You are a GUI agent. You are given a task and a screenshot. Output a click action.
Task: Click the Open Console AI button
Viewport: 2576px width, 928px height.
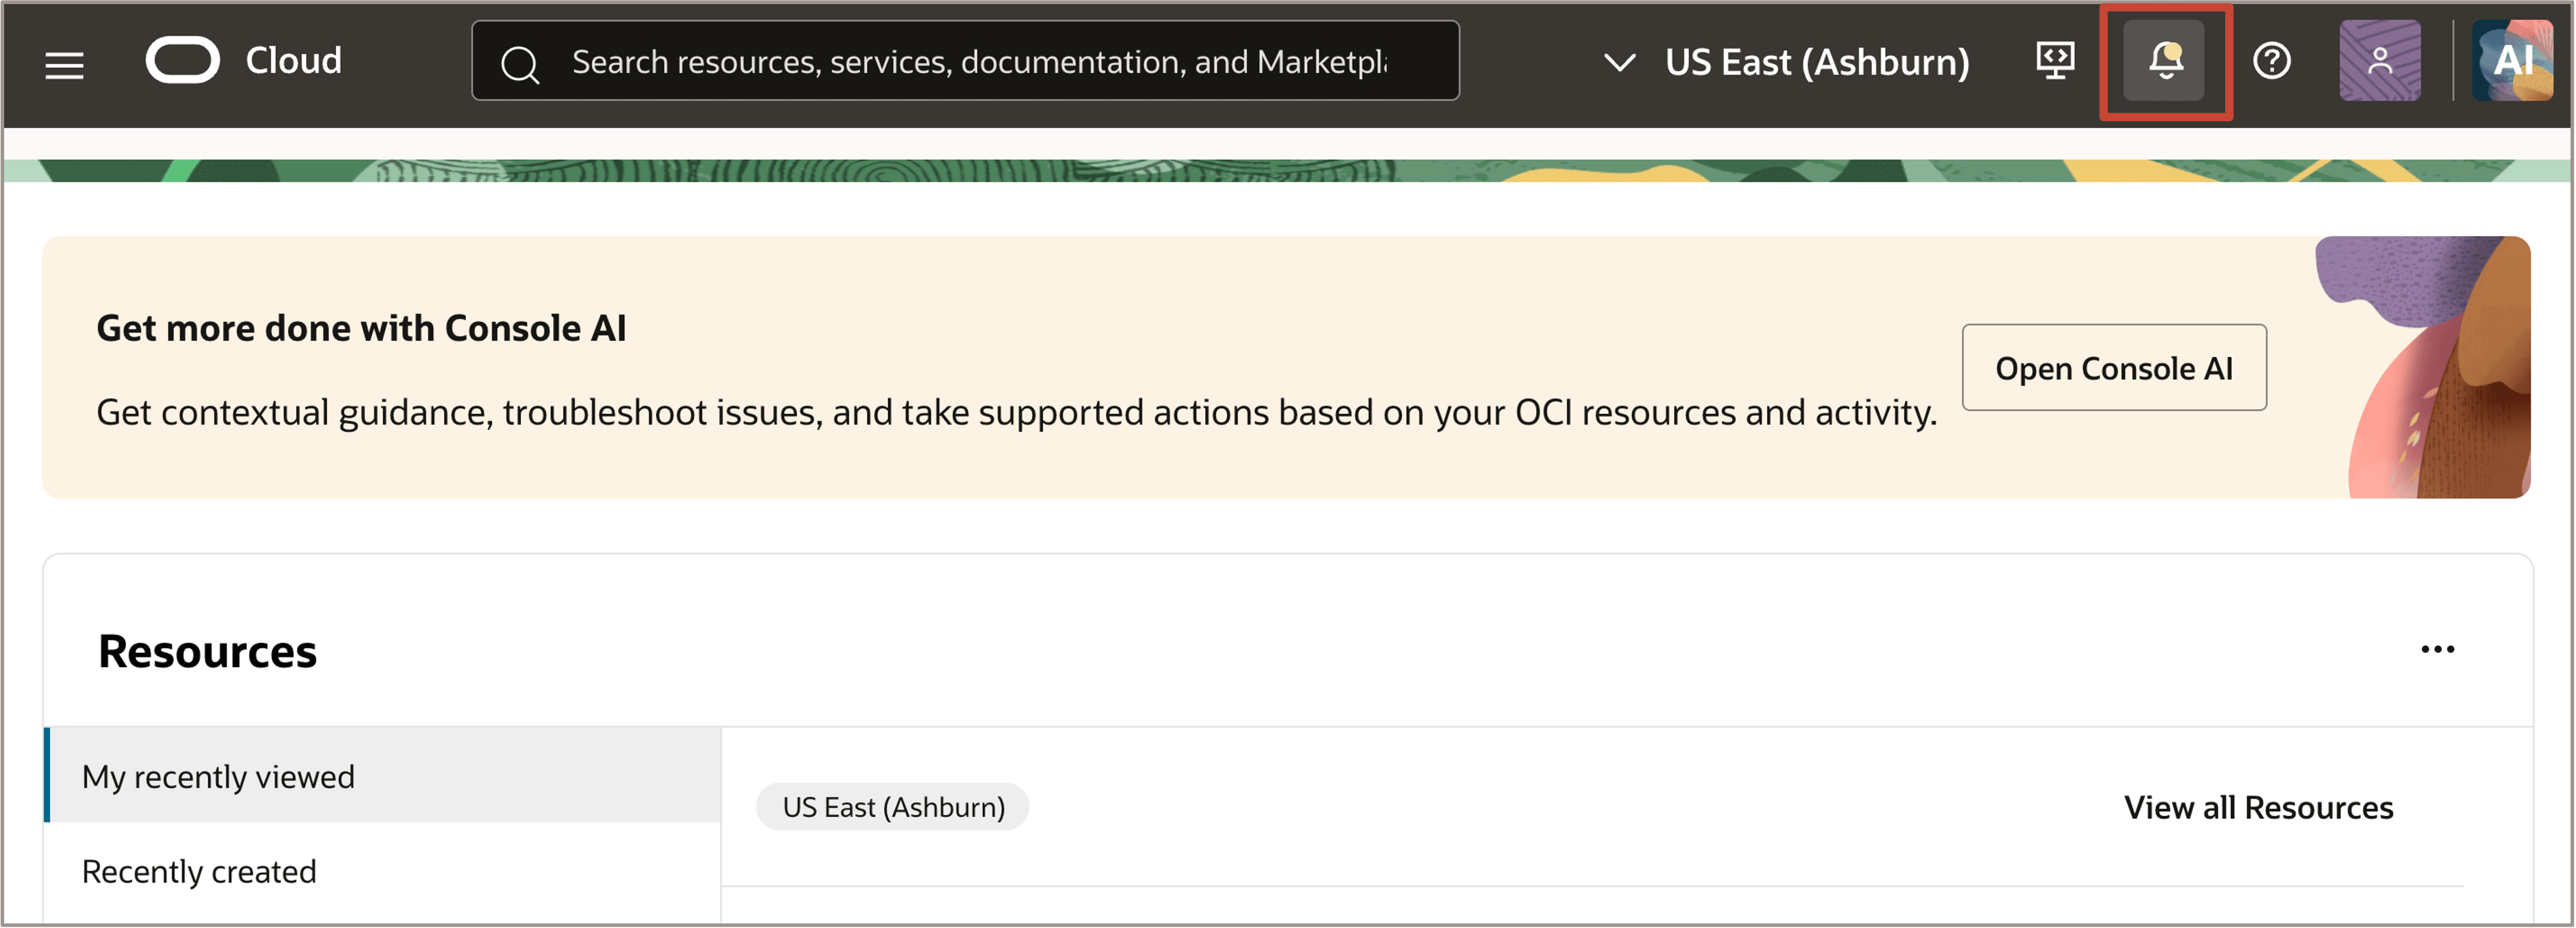point(2114,368)
